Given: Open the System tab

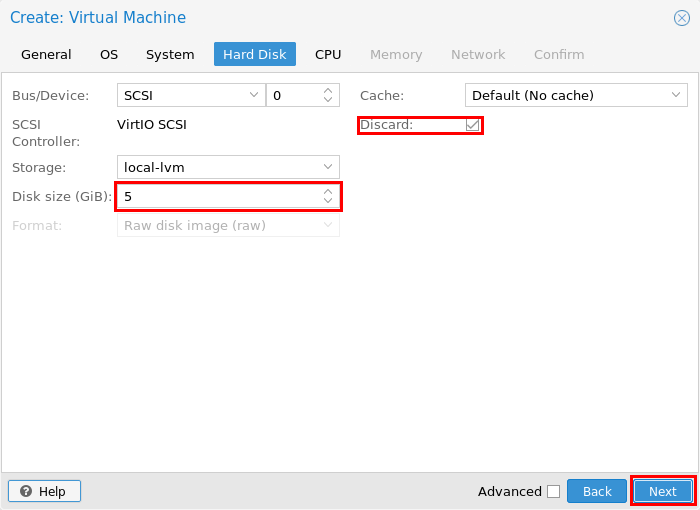Looking at the screenshot, I should 170,54.
